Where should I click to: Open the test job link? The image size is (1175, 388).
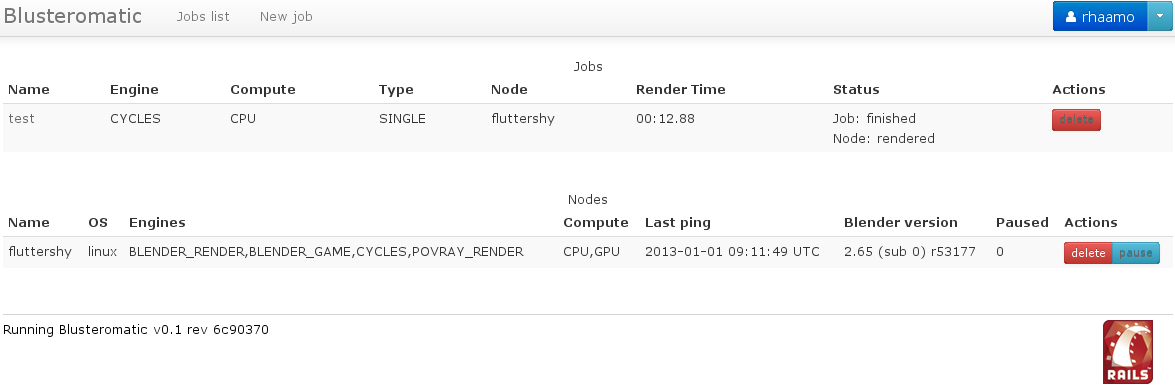coord(21,118)
